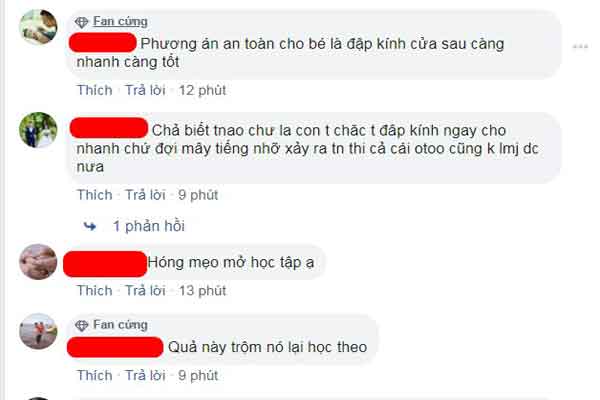Click the 12 phút timestamp on first comment
Screen dimensions: 600x400
pos(202,90)
